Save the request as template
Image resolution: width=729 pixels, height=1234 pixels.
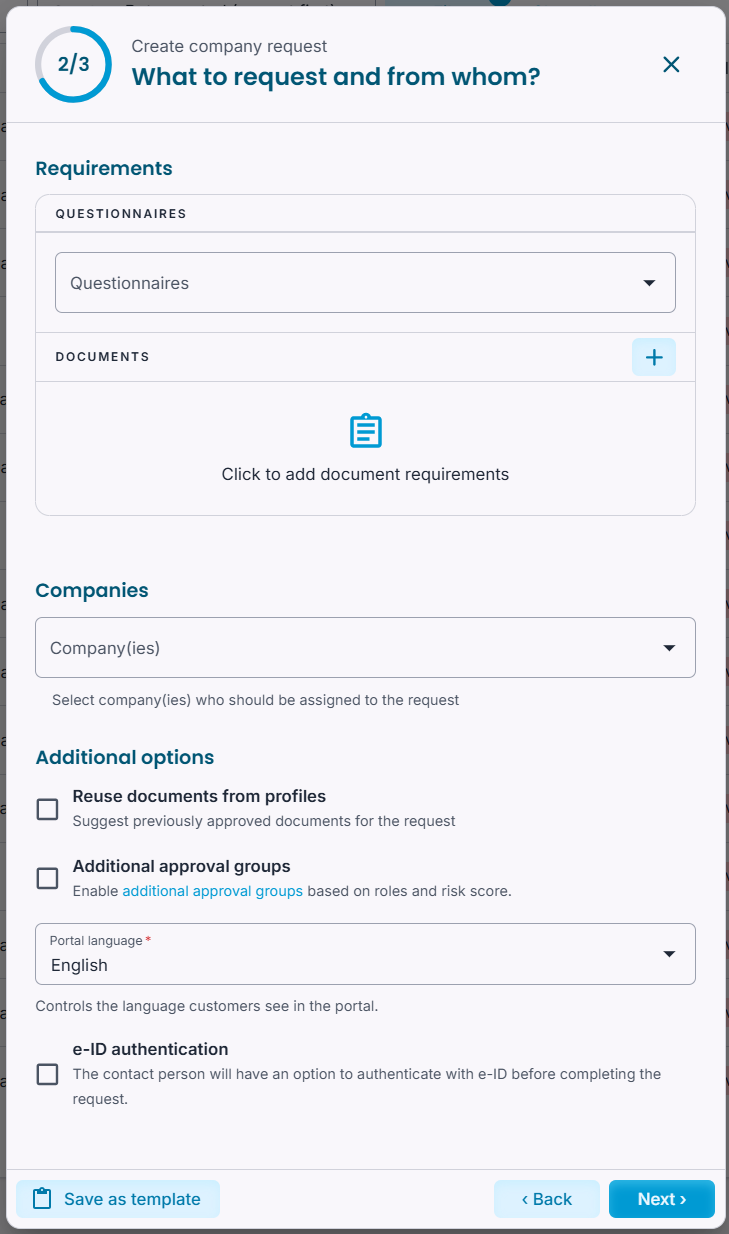[x=118, y=1199]
